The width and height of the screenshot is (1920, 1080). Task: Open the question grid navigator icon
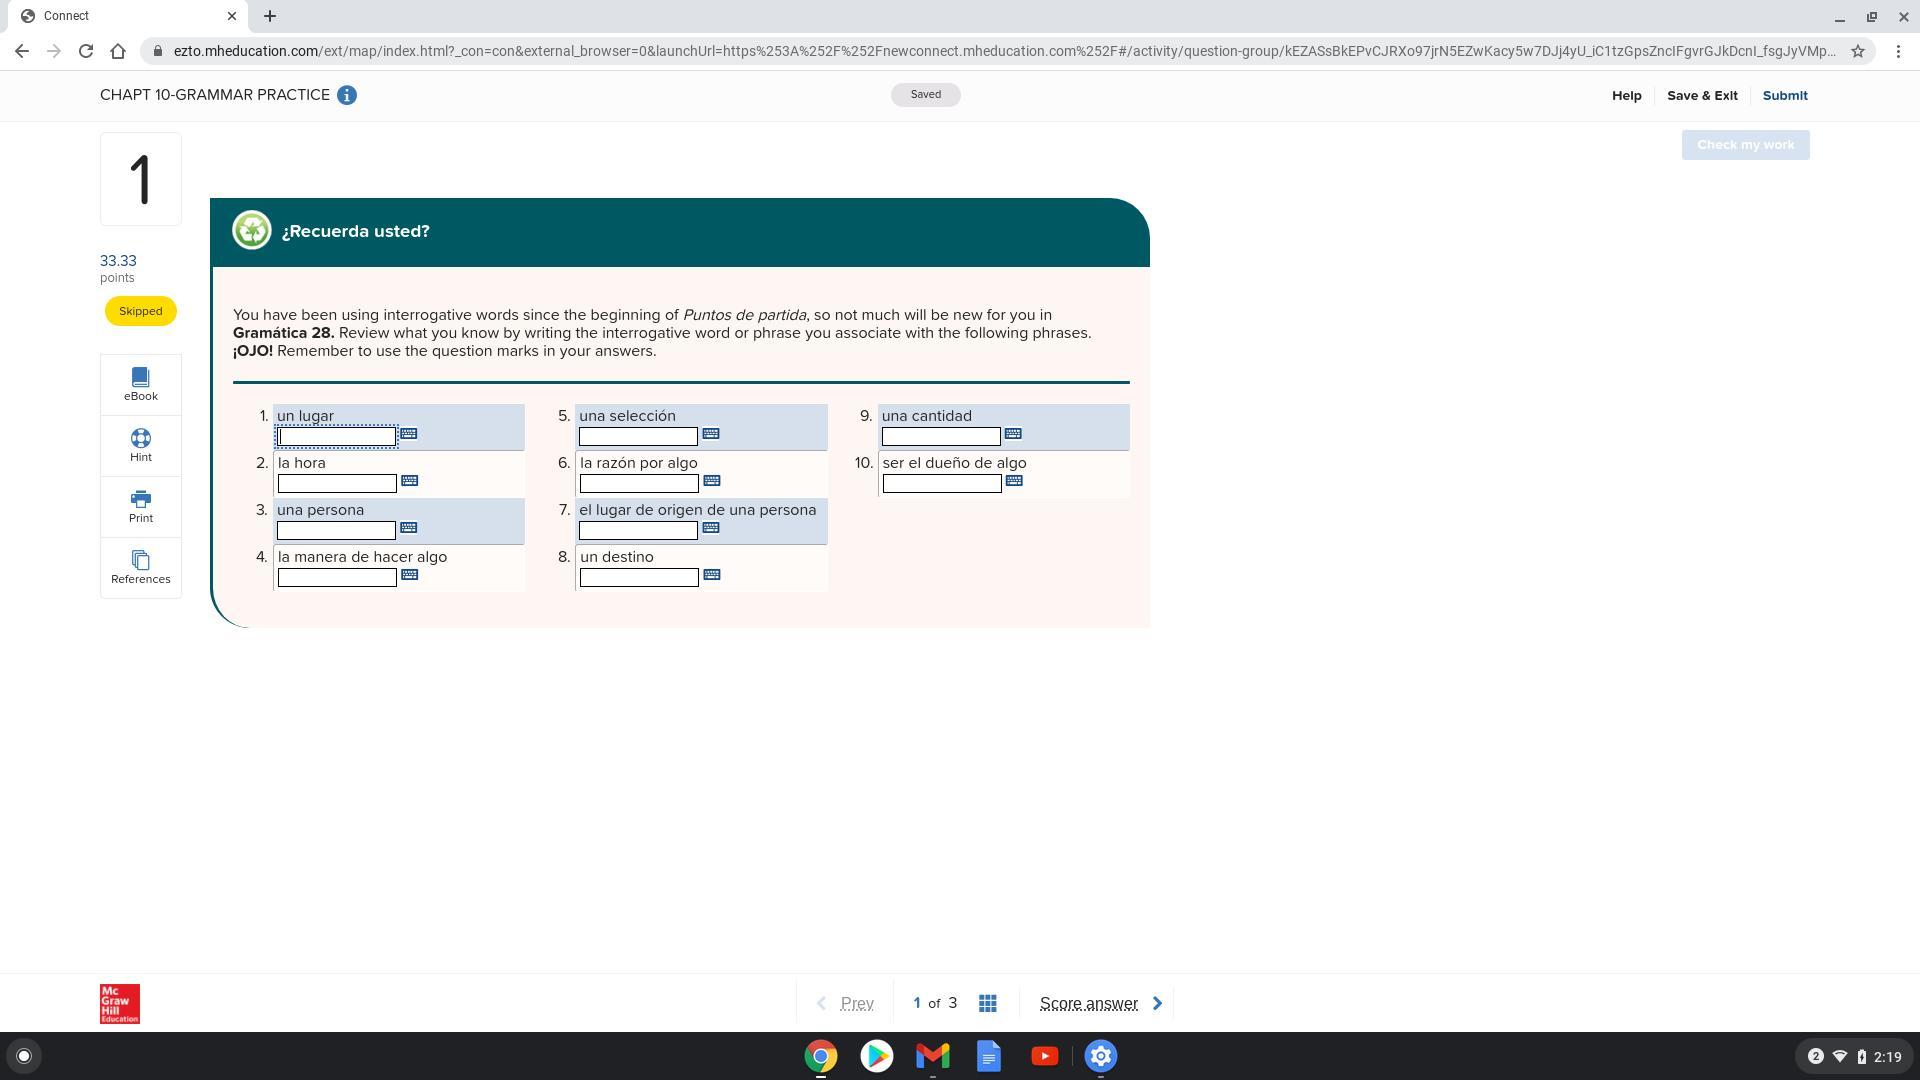(x=987, y=1003)
